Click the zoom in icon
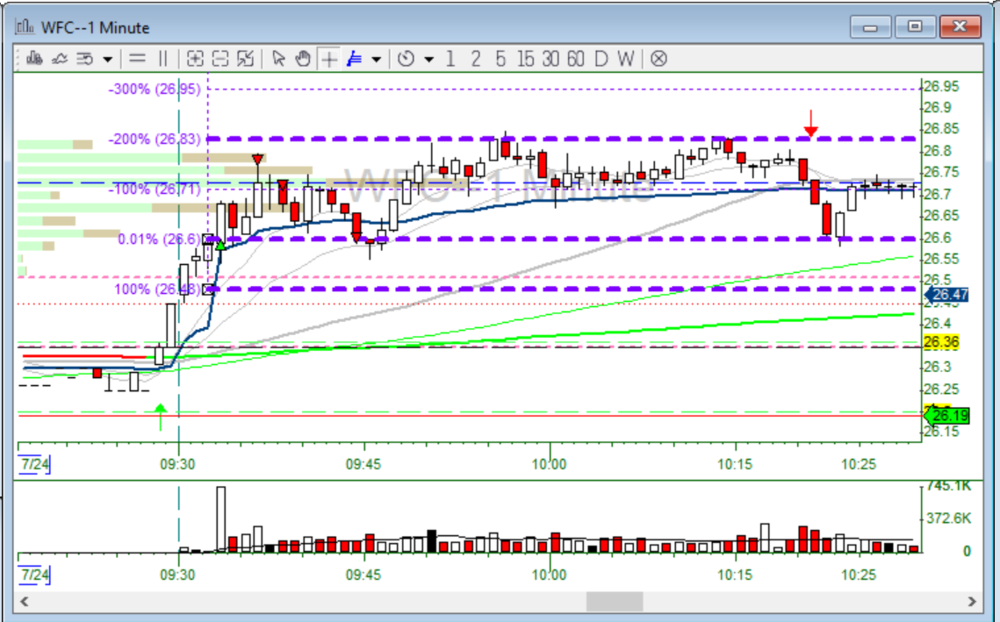The width and height of the screenshot is (1000, 622). click(195, 58)
